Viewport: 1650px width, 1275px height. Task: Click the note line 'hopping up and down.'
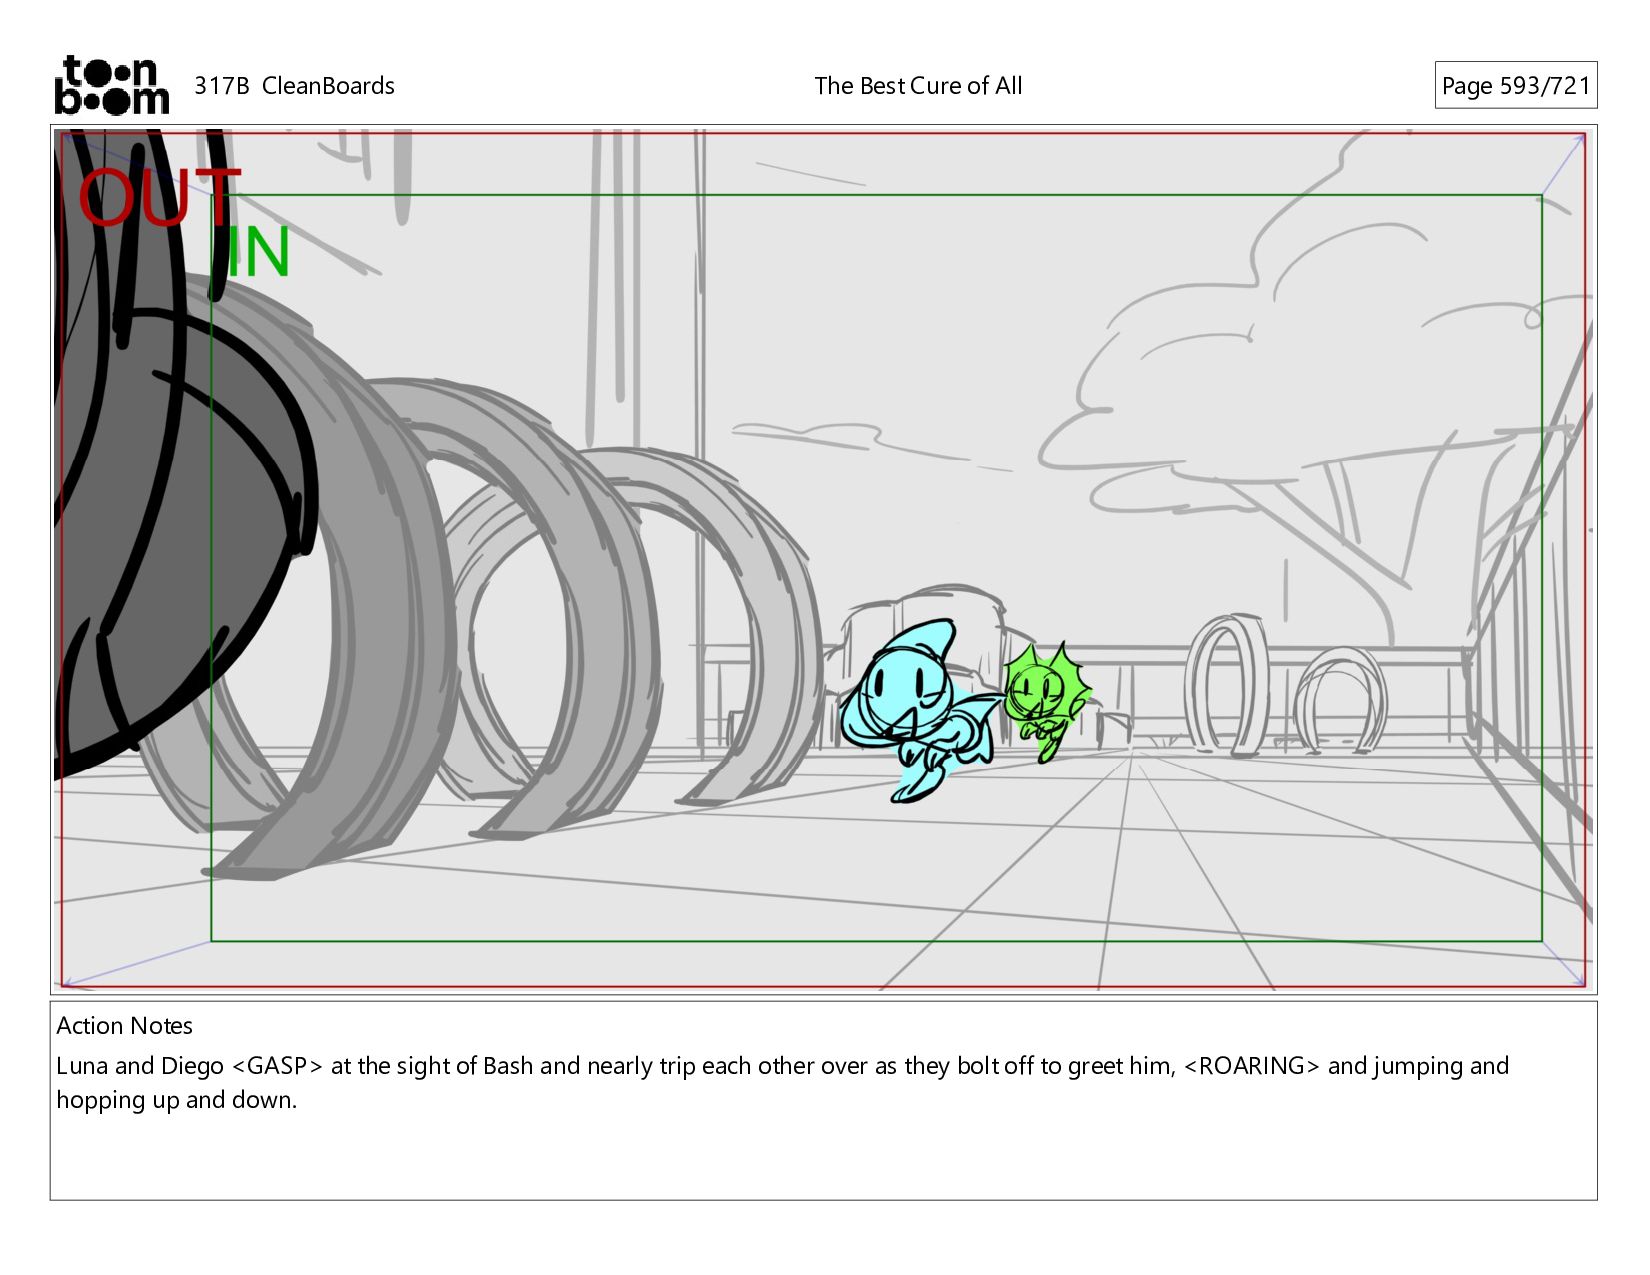(x=176, y=1100)
